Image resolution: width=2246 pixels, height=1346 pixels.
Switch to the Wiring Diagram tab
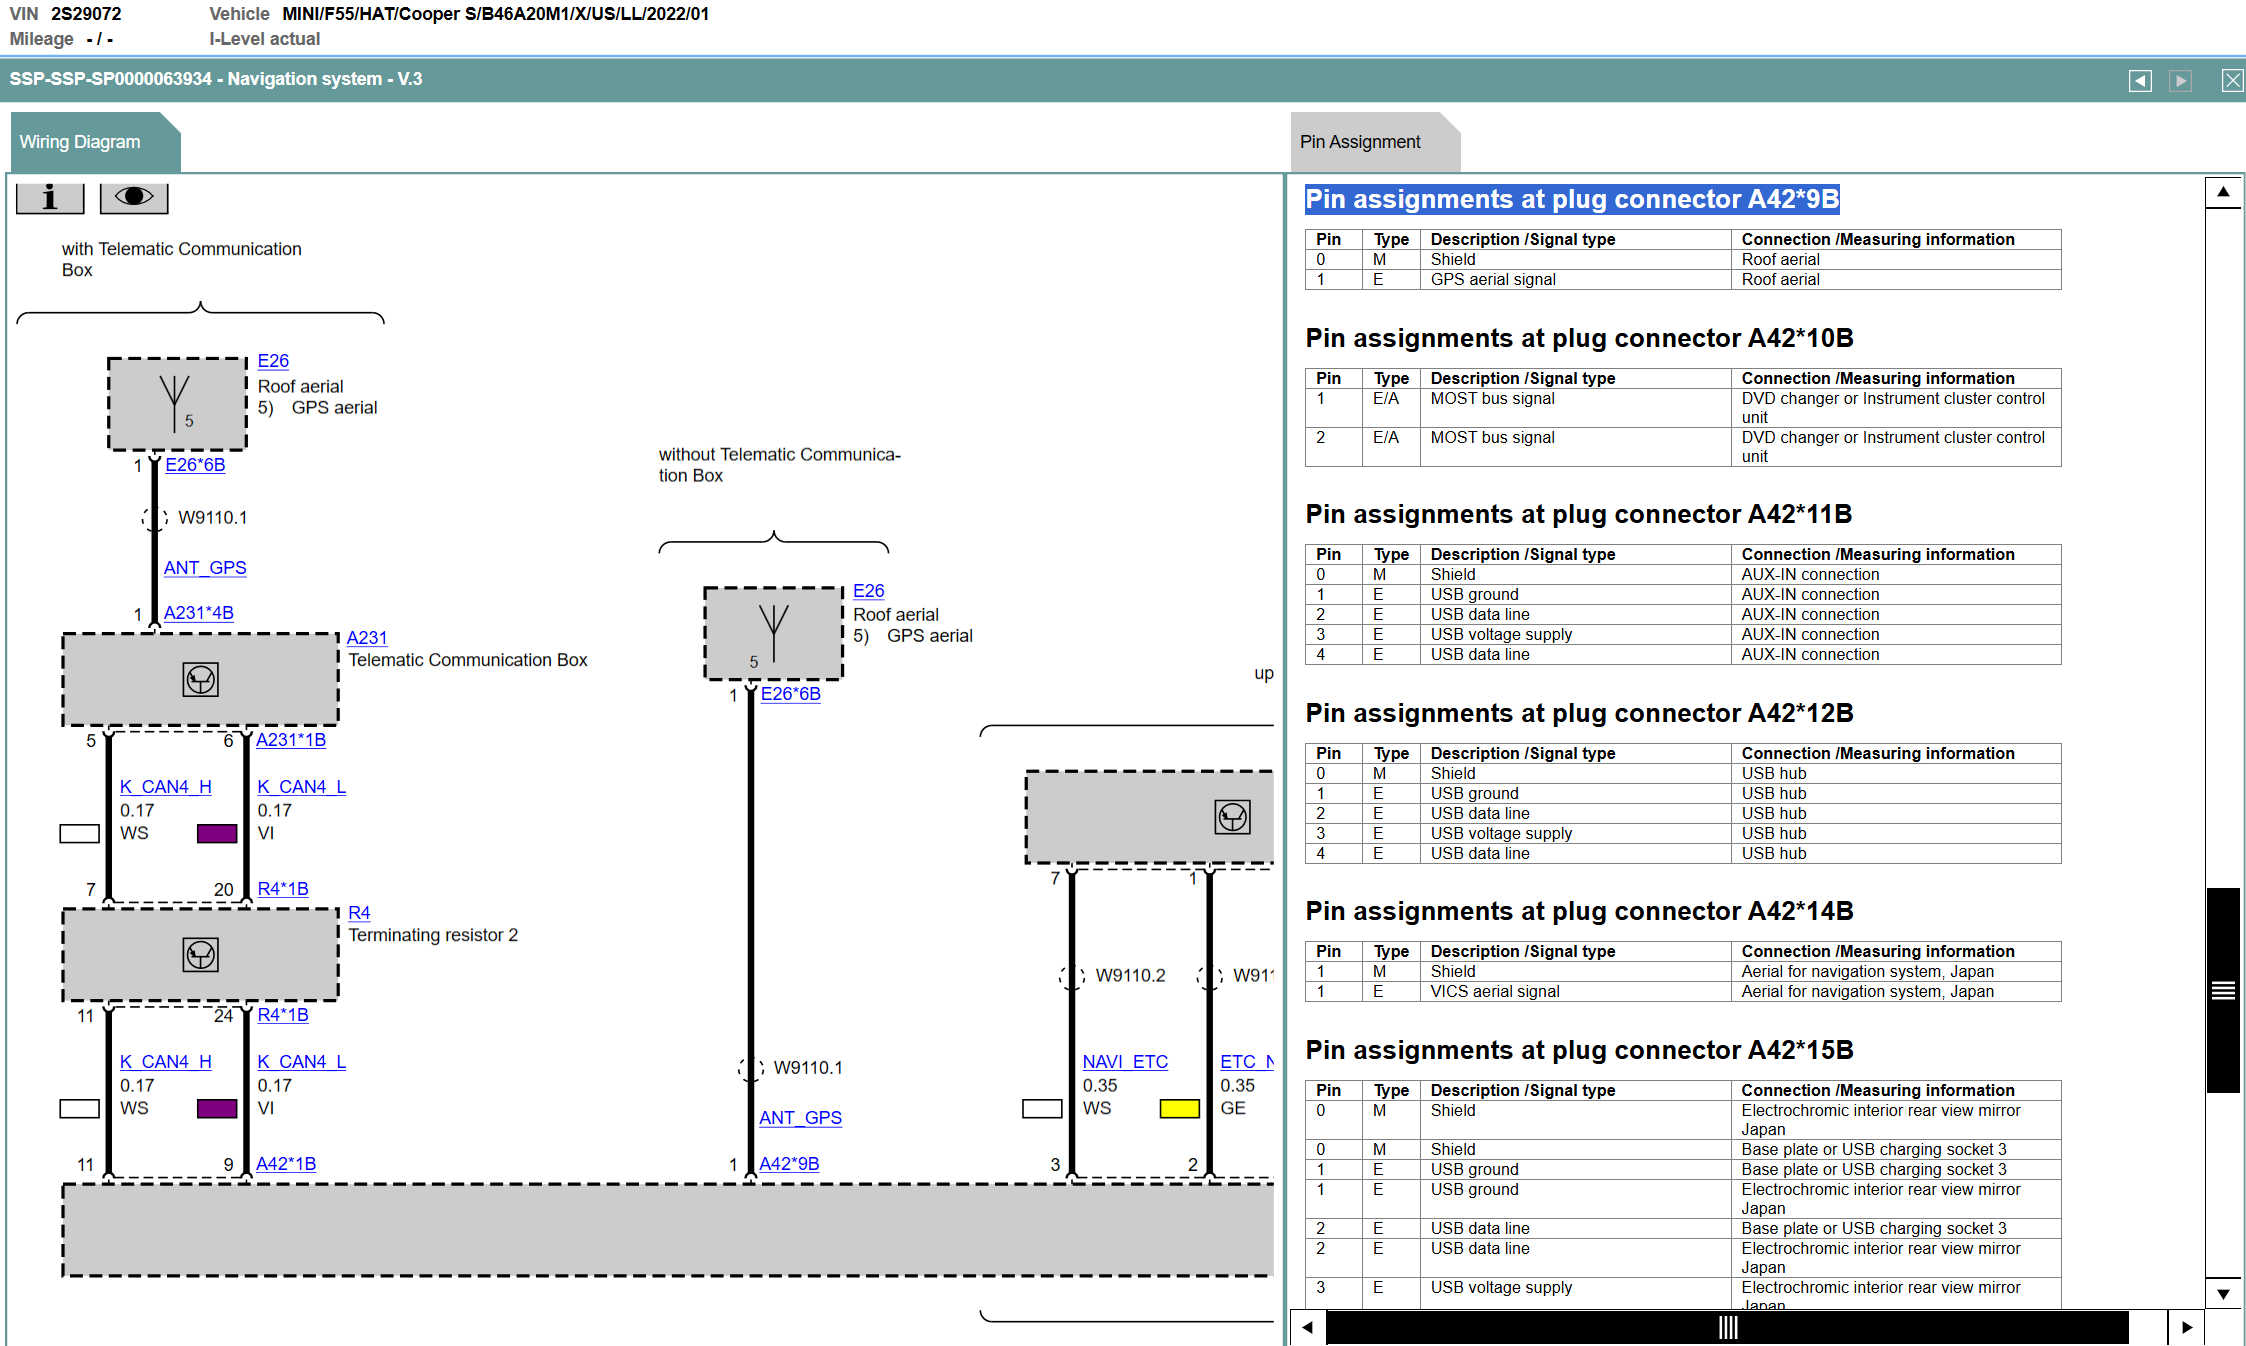[x=95, y=142]
